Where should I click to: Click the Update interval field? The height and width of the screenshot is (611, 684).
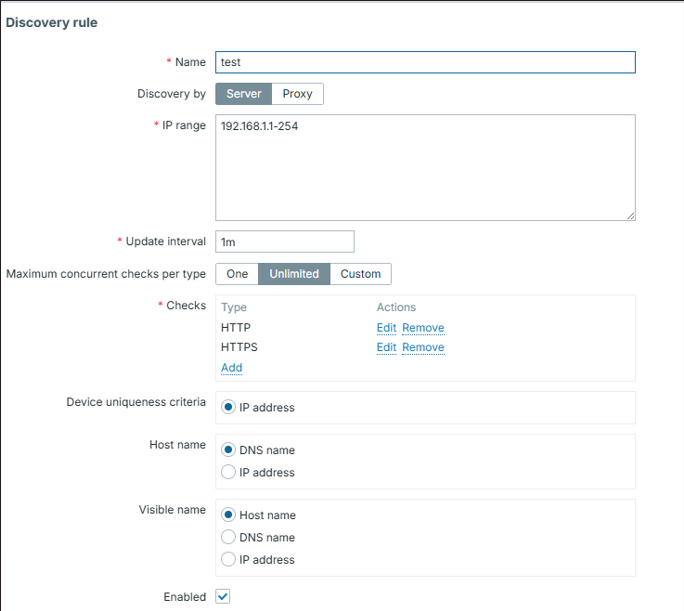[285, 241]
